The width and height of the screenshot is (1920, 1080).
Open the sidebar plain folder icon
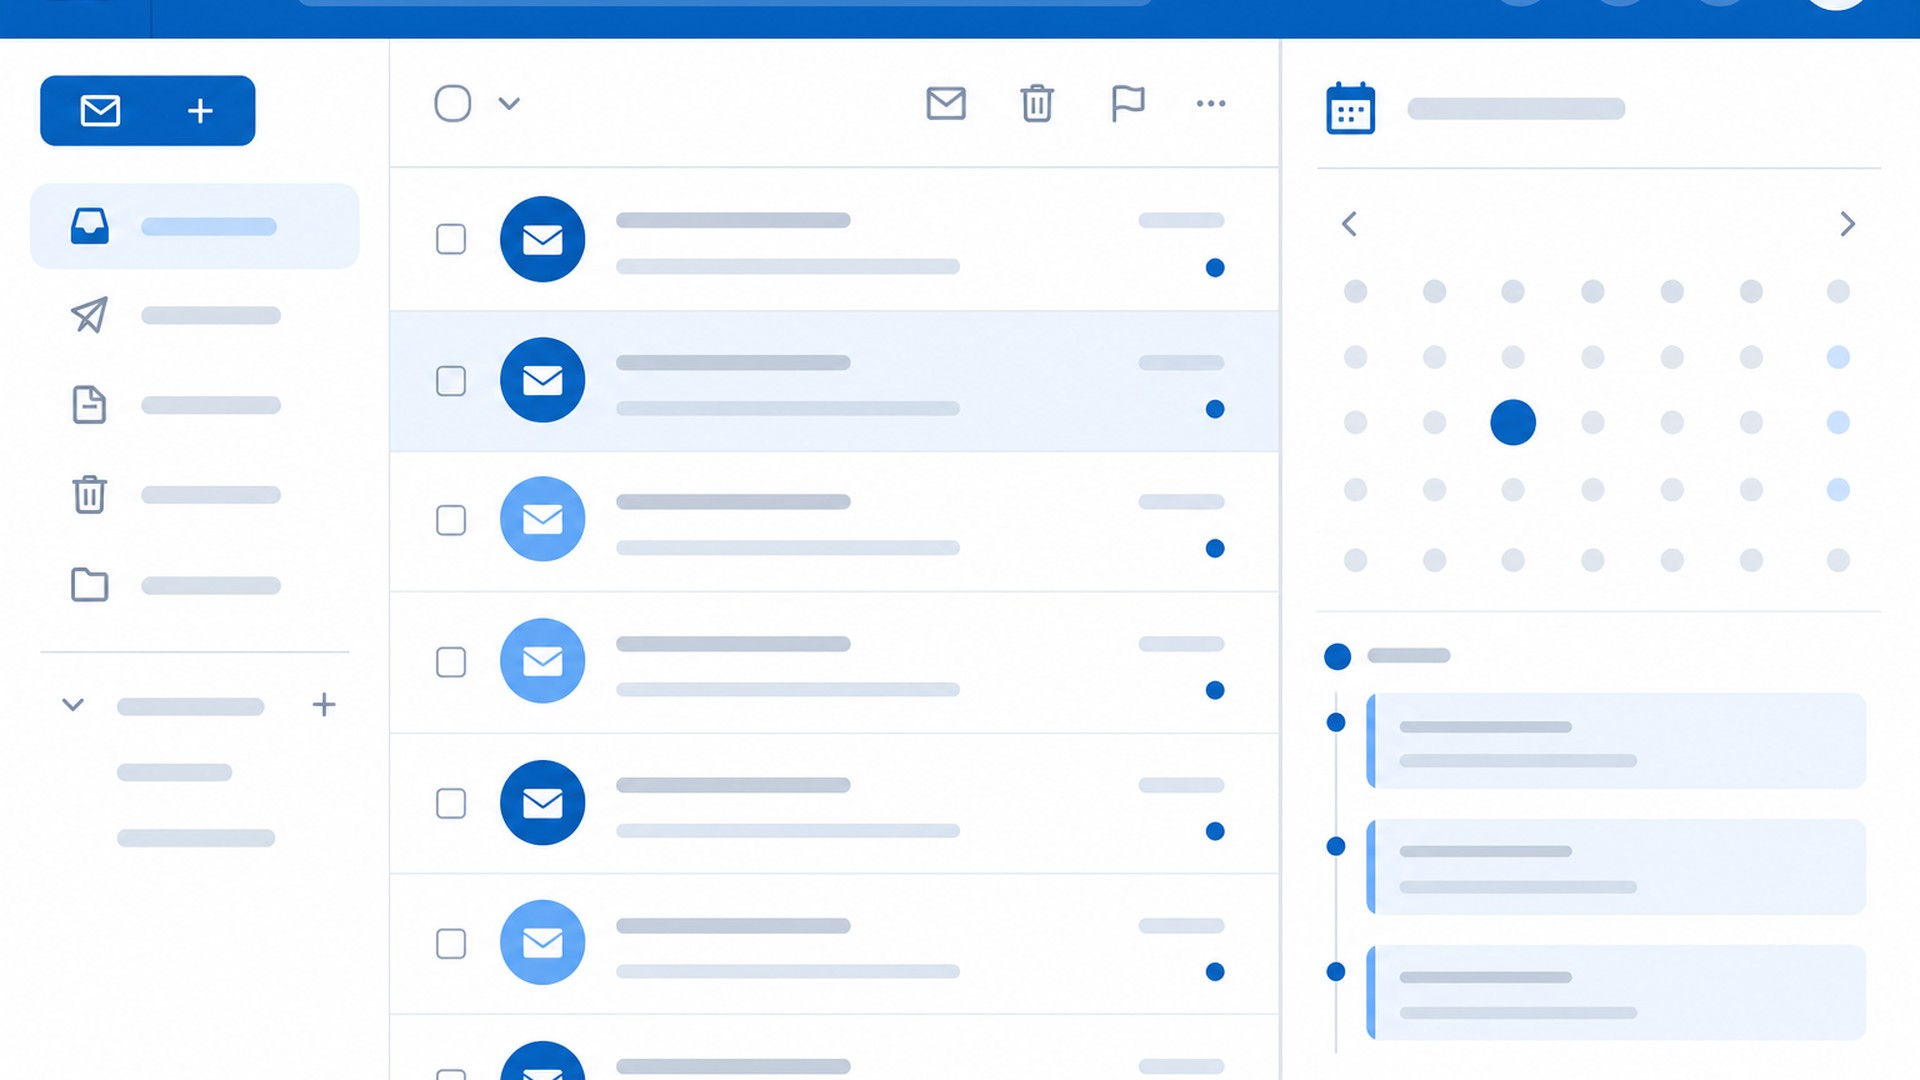click(x=90, y=584)
